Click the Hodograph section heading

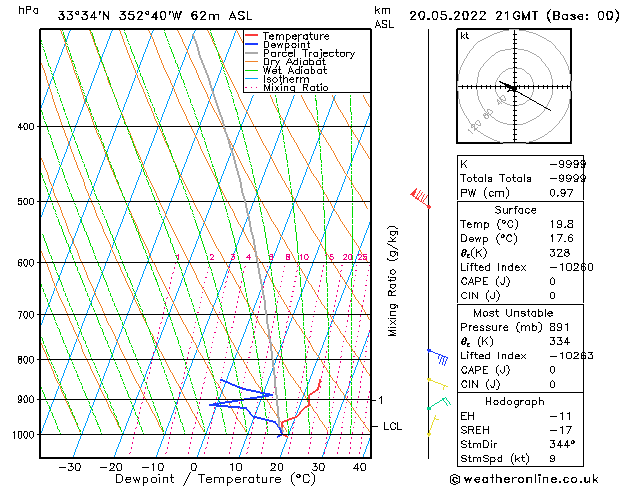[x=515, y=402]
